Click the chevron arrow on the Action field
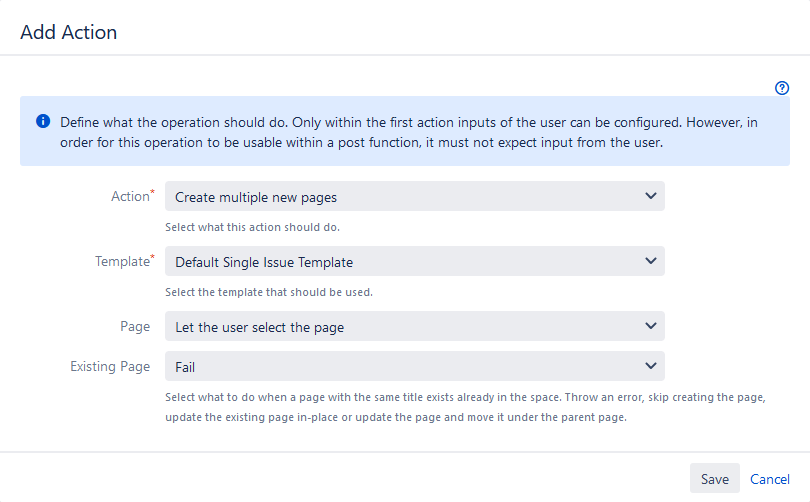Viewport: 810px width, 502px height. pyautogui.click(x=651, y=196)
